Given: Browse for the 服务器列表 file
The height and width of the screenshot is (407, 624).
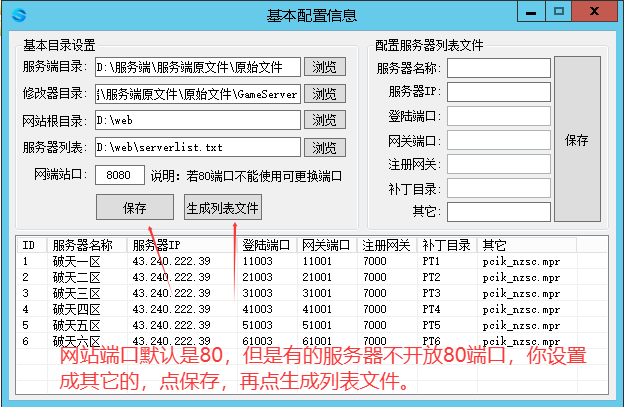Looking at the screenshot, I should (x=324, y=147).
